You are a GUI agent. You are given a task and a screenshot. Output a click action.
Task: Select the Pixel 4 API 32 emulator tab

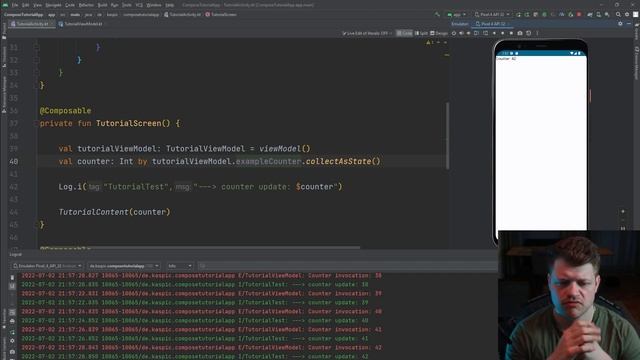click(493, 24)
